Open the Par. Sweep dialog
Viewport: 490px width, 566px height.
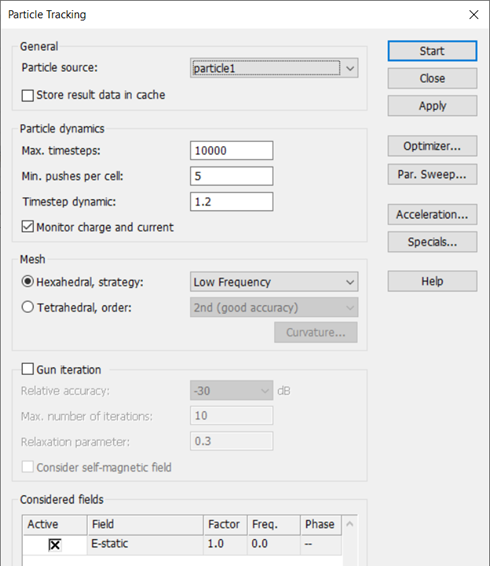coord(432,174)
